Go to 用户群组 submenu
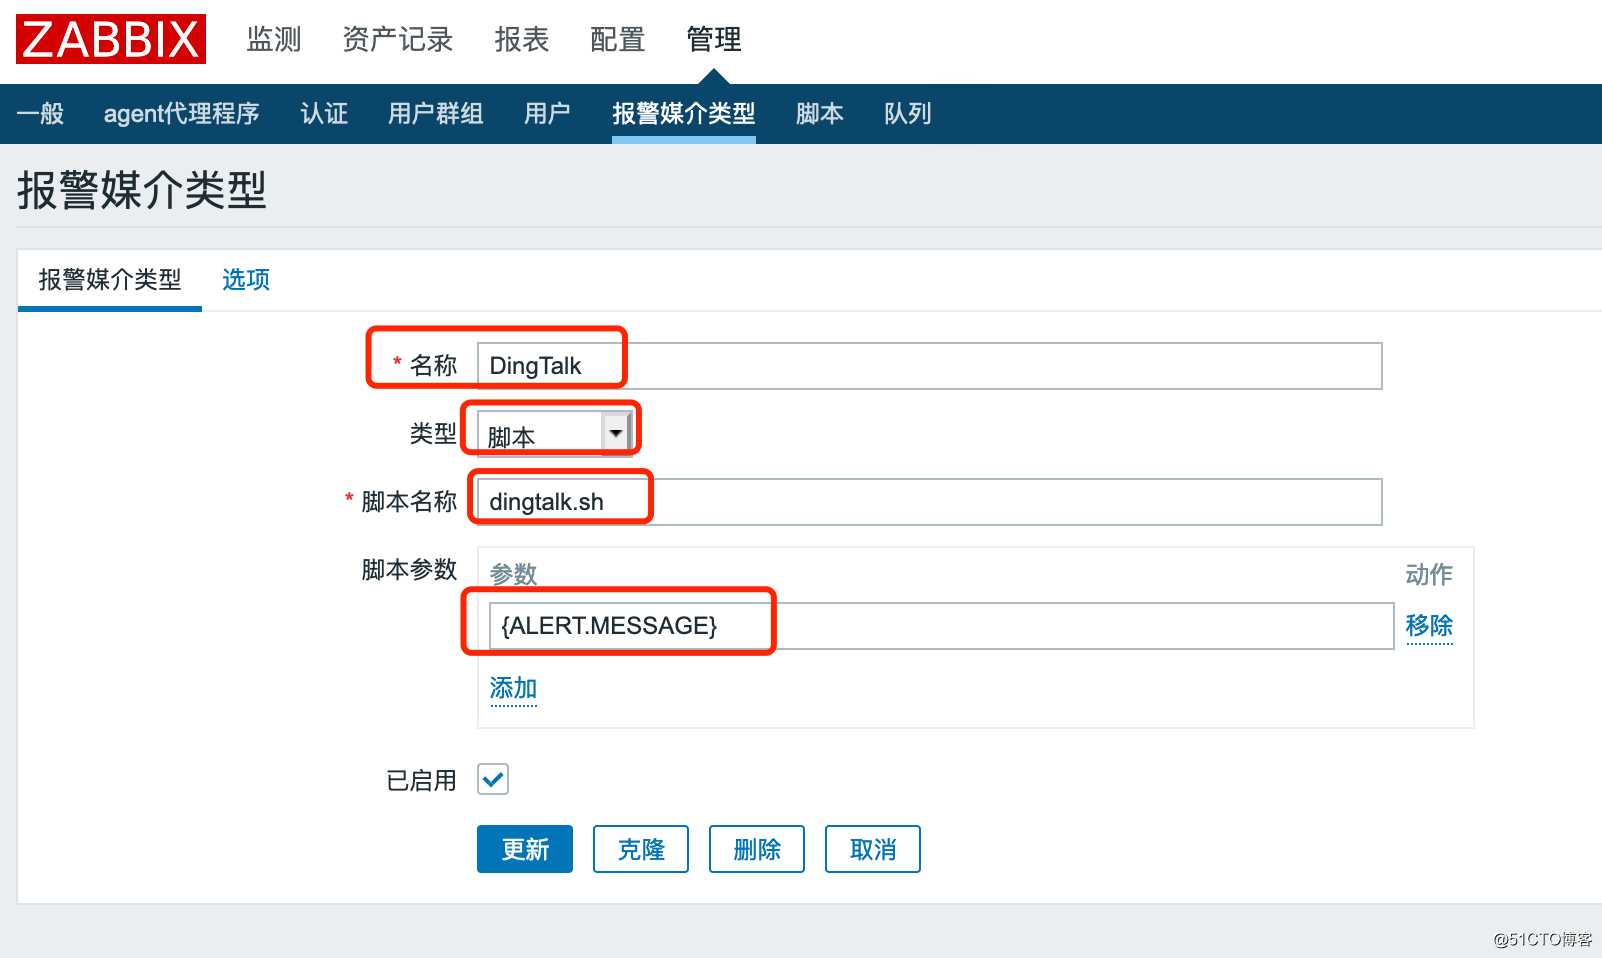 click(x=435, y=113)
